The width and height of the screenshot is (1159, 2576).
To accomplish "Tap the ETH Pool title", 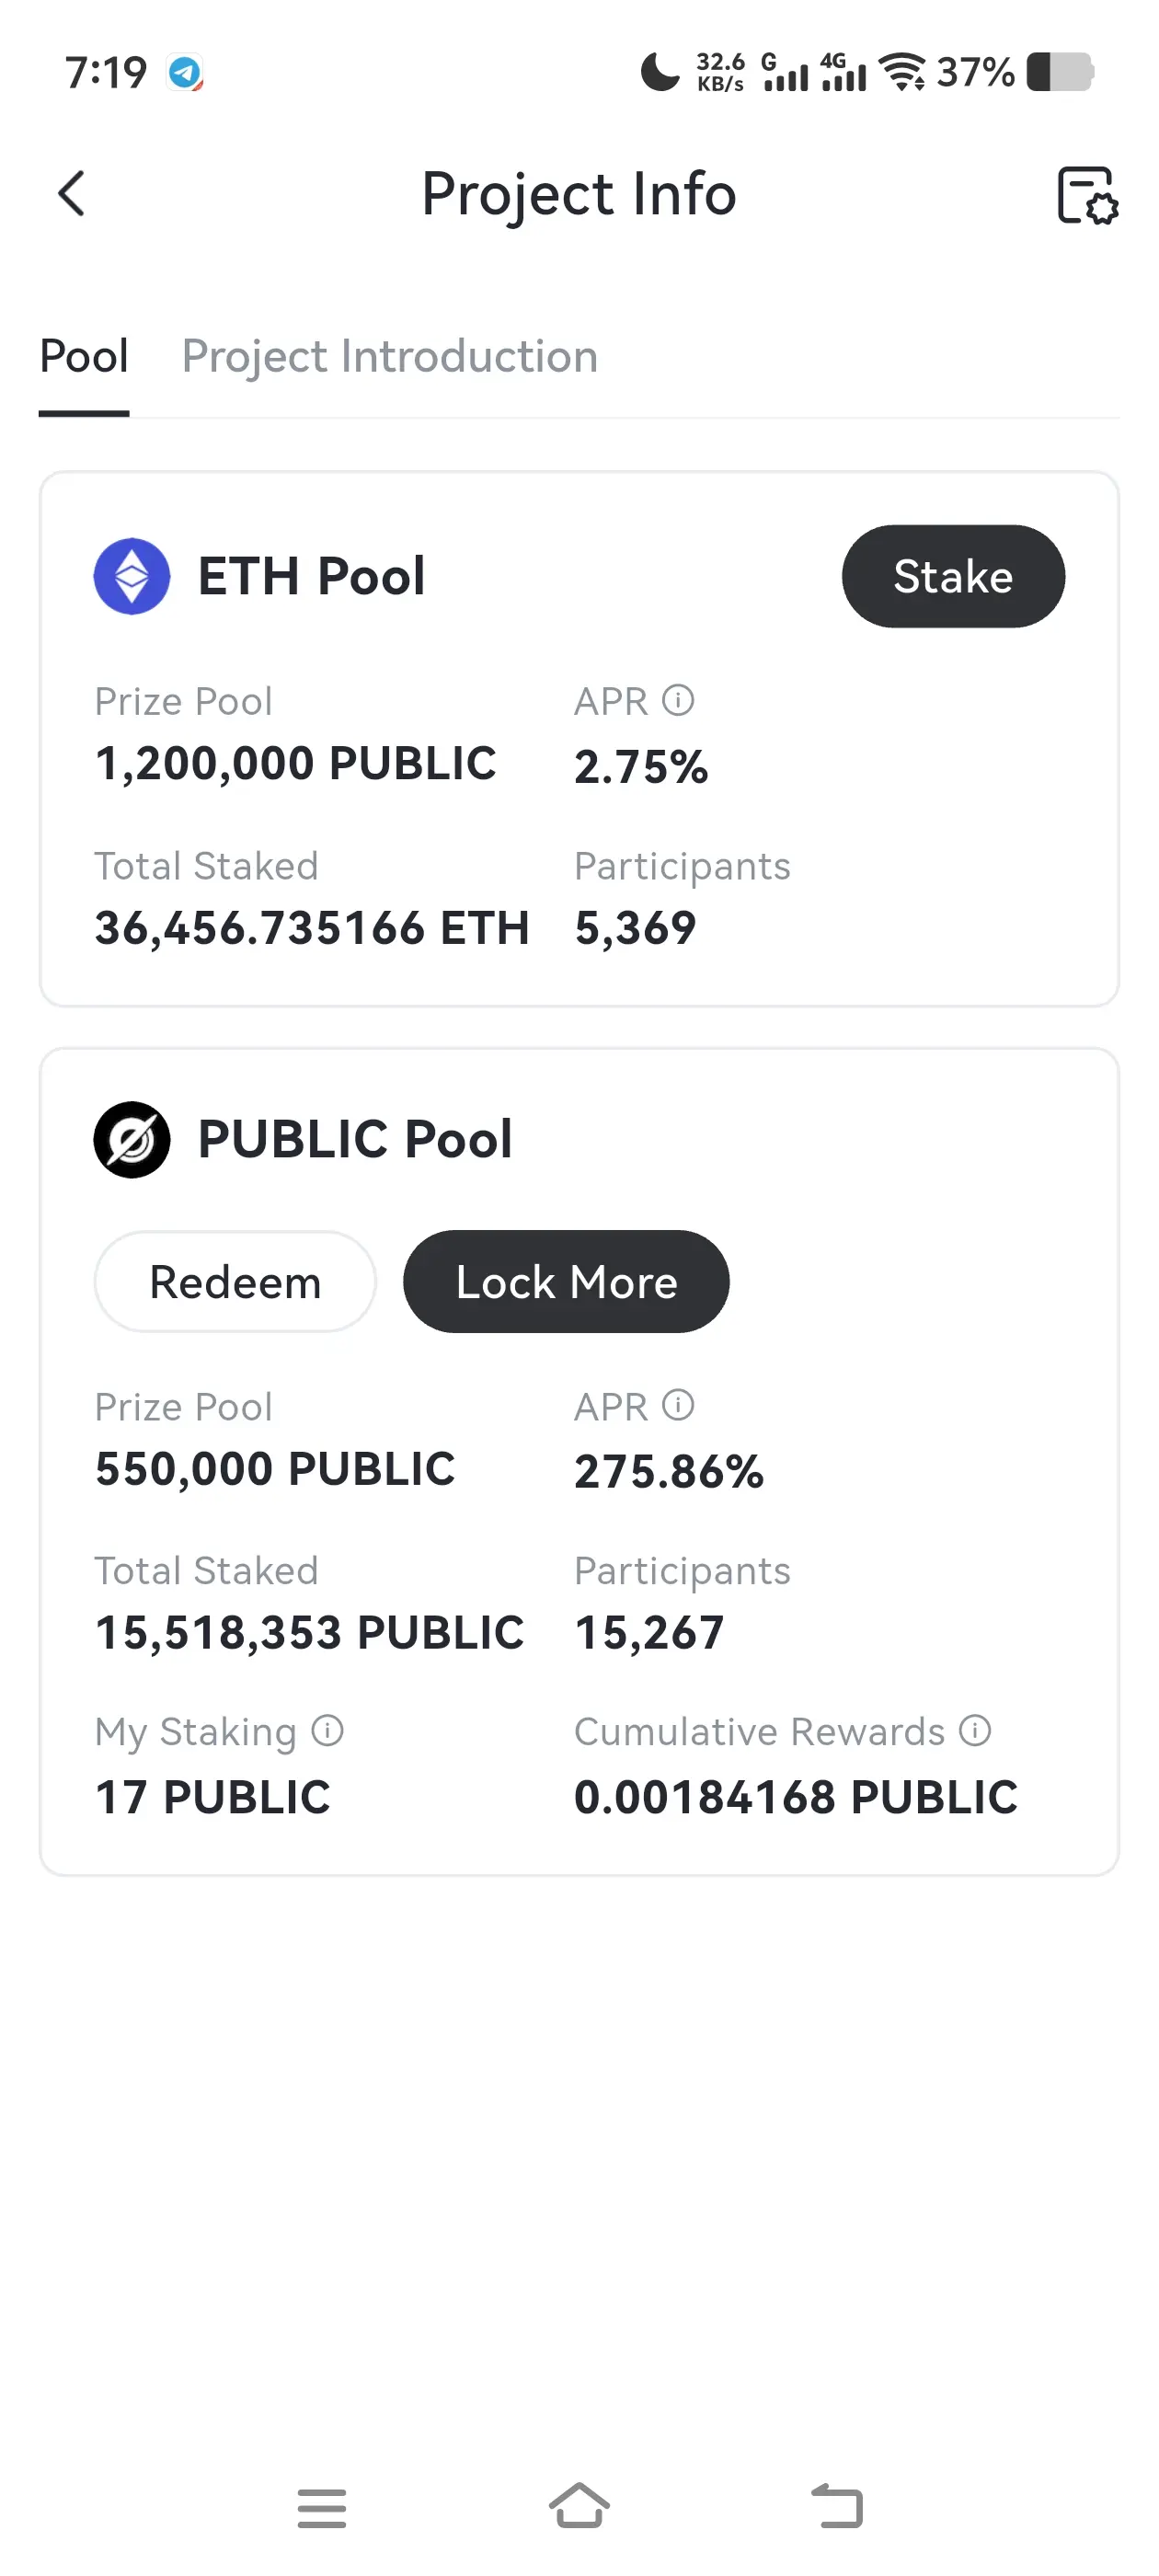I will 311,576.
